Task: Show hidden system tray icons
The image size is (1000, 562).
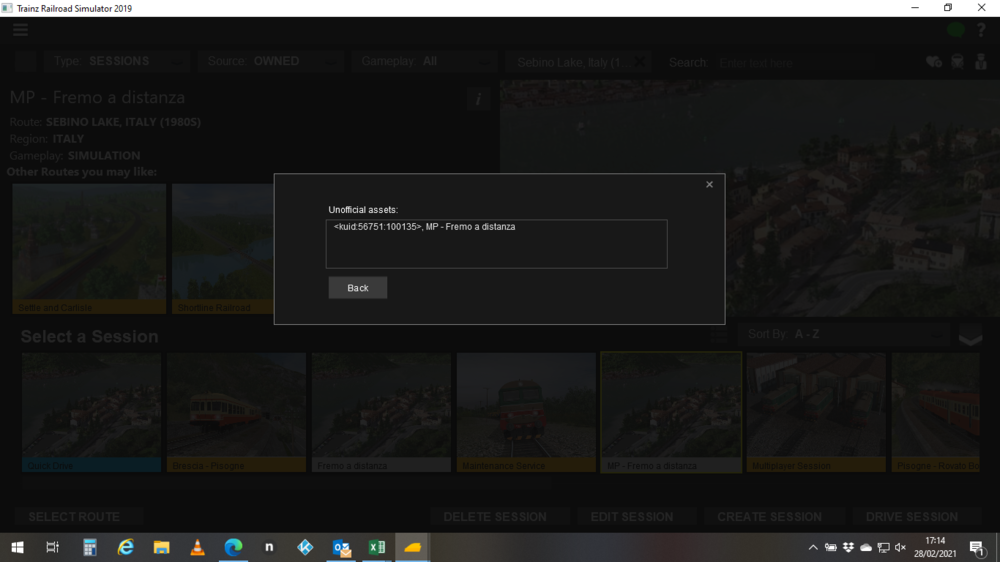Action: (812, 547)
